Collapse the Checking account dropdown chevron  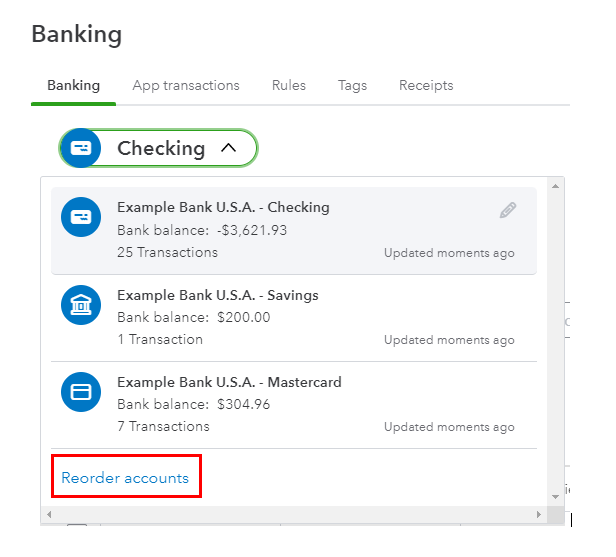(228, 148)
